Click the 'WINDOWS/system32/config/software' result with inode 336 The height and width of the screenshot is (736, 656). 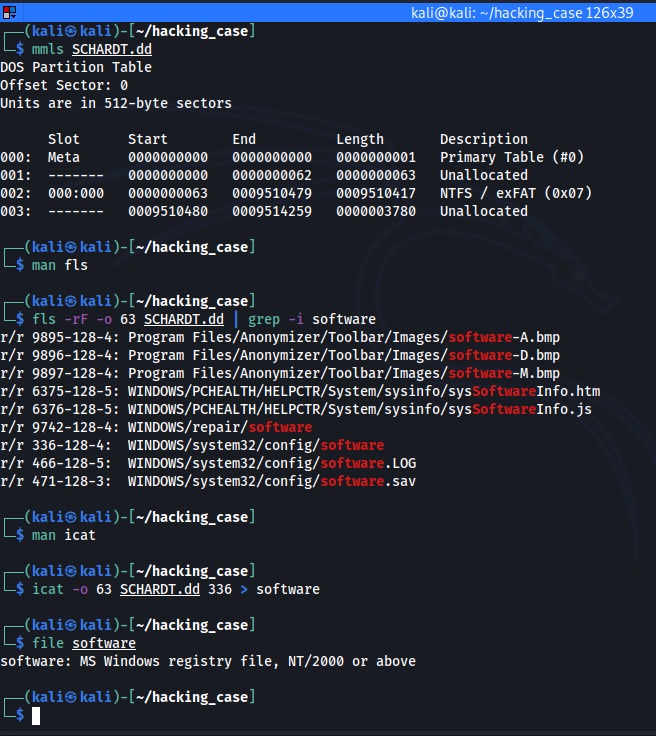click(256, 445)
